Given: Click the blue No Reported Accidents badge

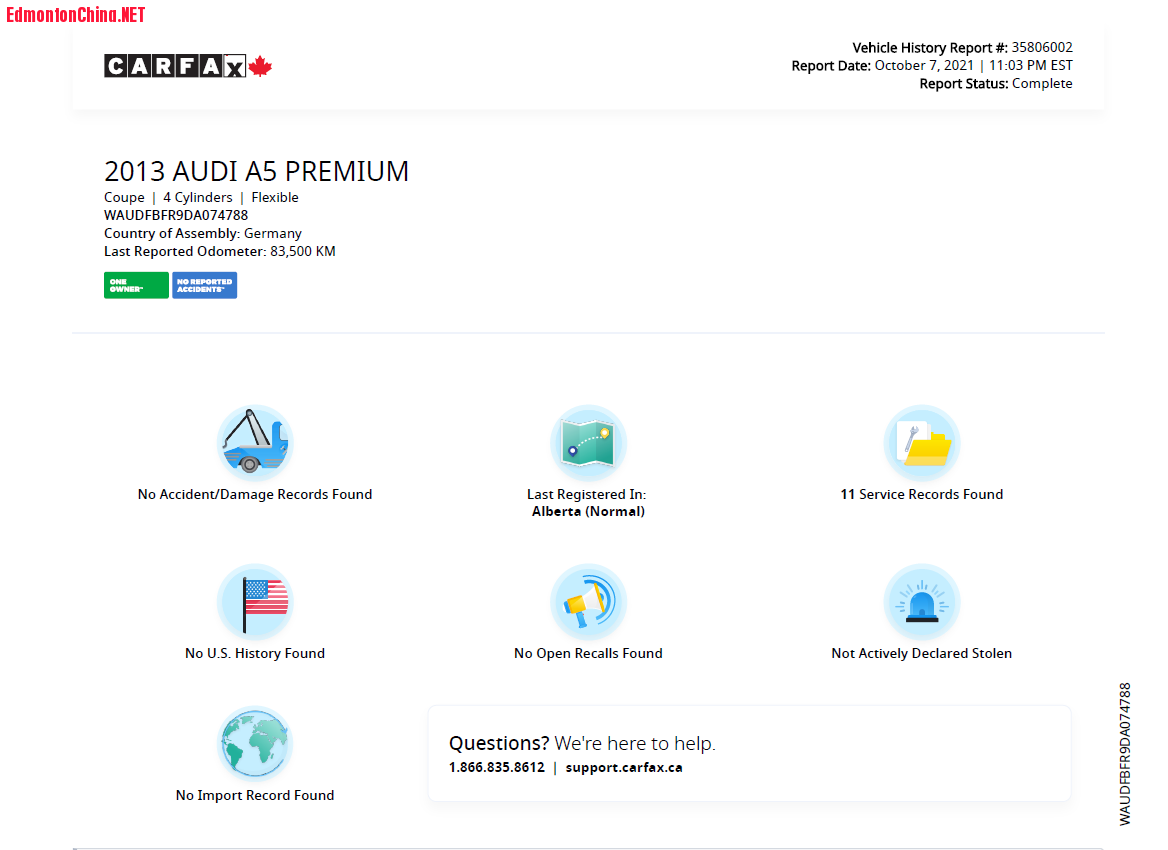Looking at the screenshot, I should coord(205,285).
